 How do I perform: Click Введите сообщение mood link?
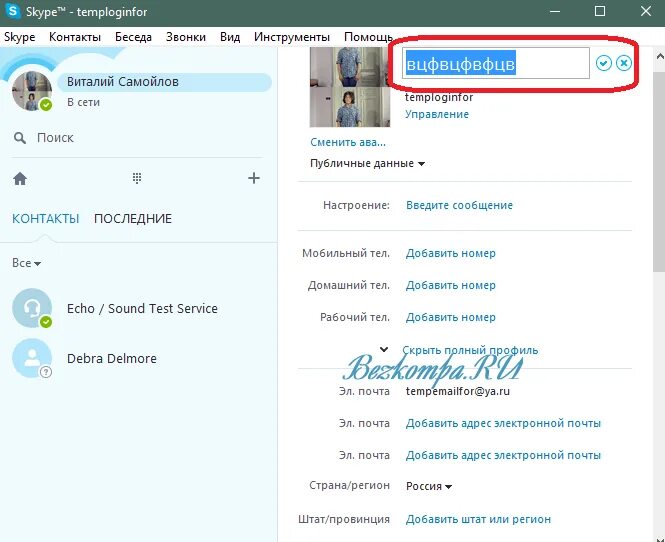click(x=459, y=205)
